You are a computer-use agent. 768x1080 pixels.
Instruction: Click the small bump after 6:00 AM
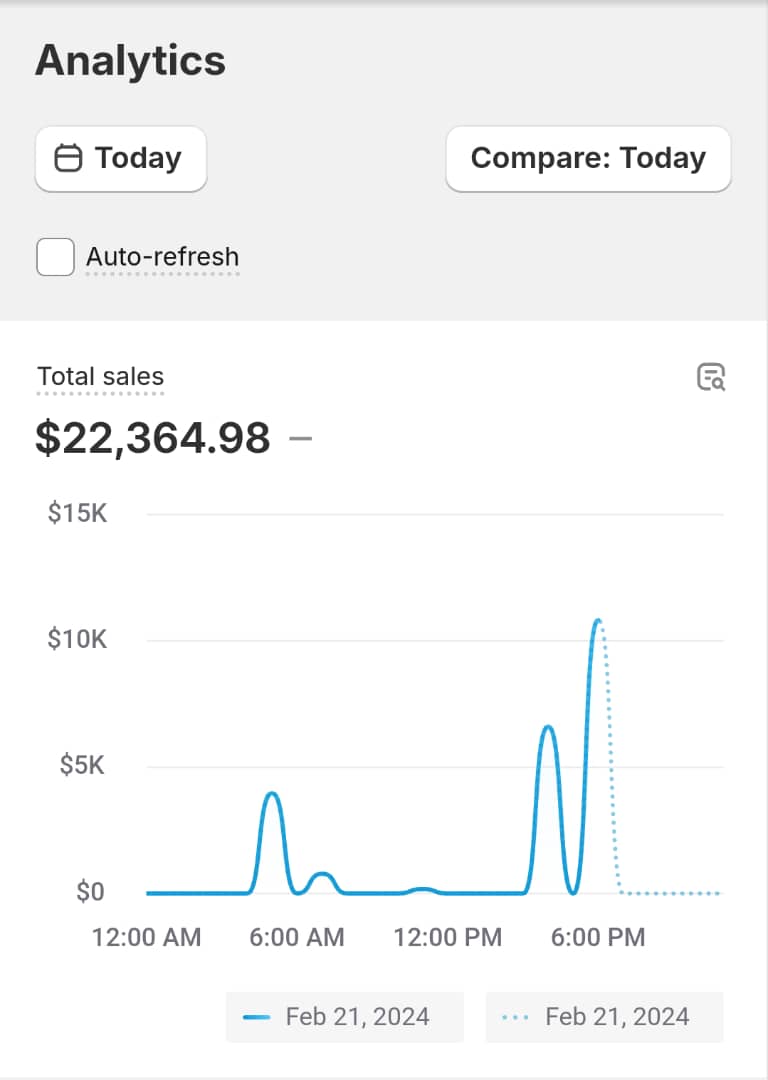321,875
